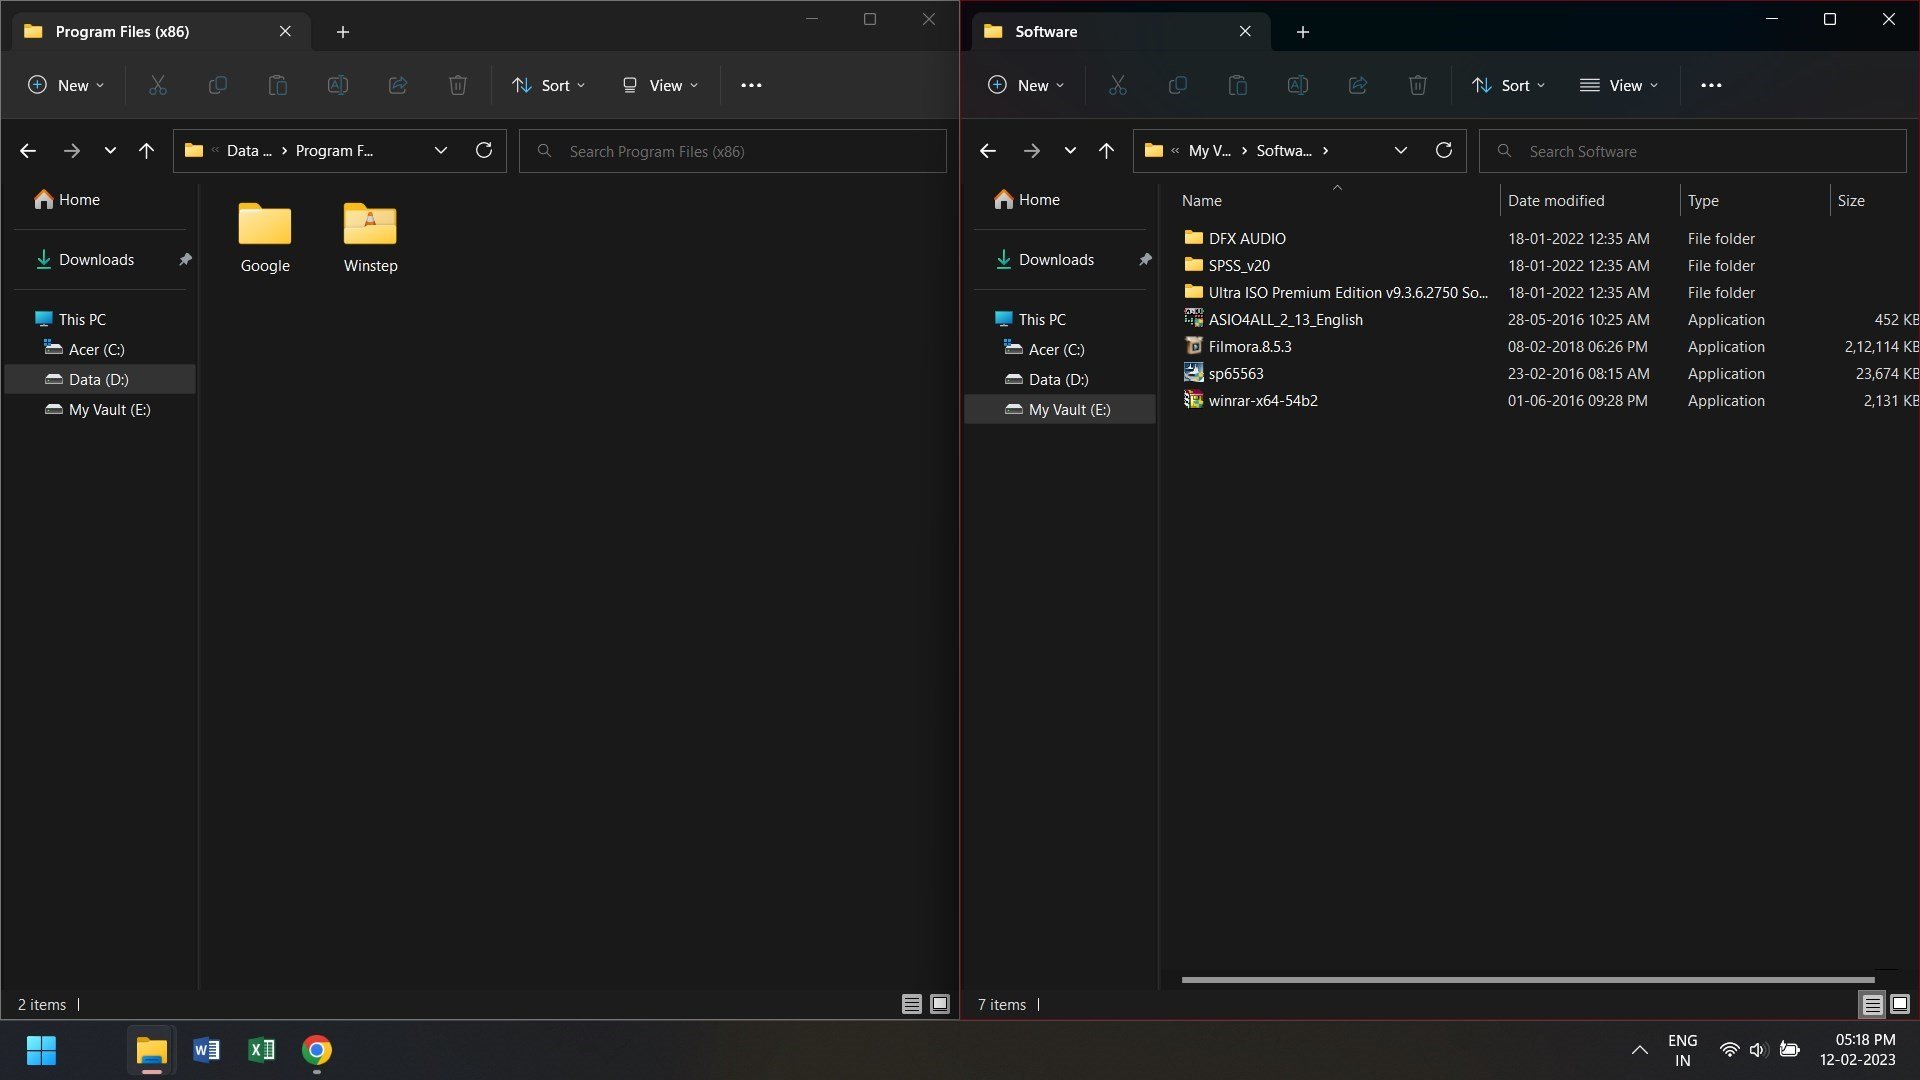Screen dimensions: 1920x1080
Task: Click Cut icon in Software window
Action: point(1118,86)
